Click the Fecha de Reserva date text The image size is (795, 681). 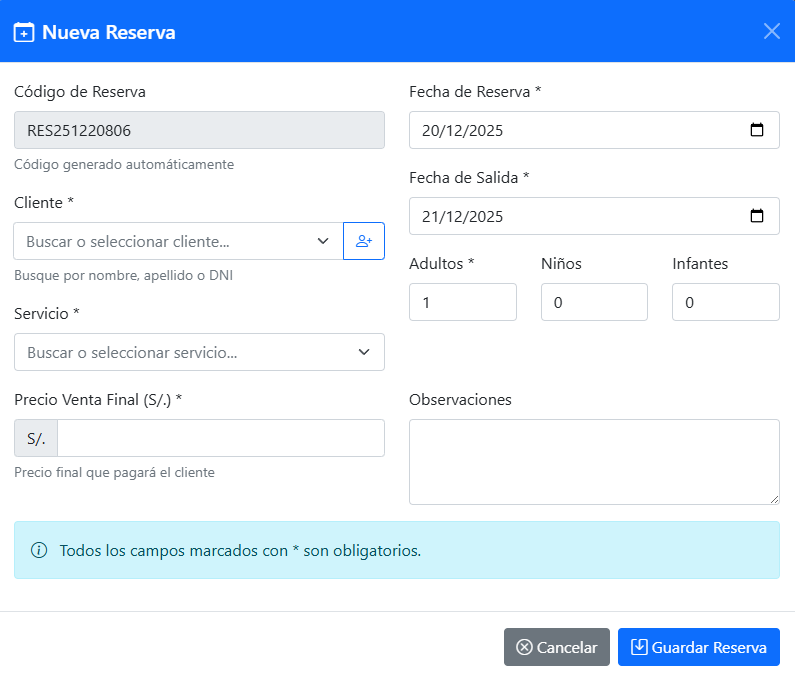coord(462,130)
